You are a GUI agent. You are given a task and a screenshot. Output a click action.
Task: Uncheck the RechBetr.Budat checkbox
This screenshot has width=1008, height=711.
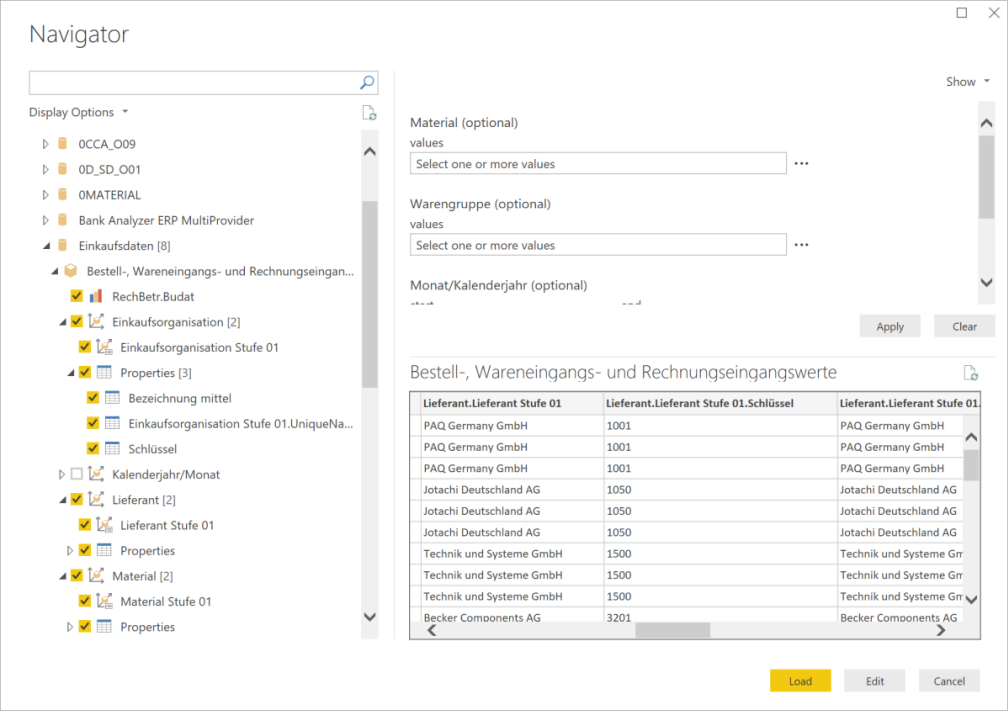point(77,296)
